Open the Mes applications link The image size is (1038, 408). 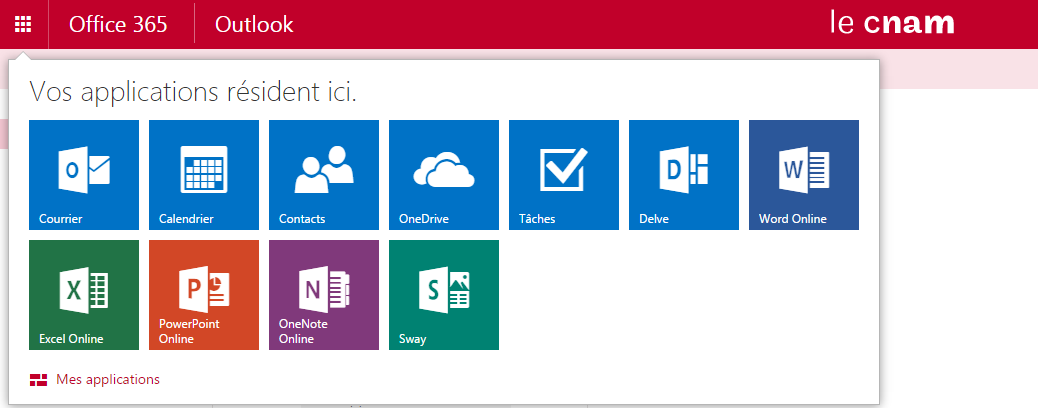108,379
